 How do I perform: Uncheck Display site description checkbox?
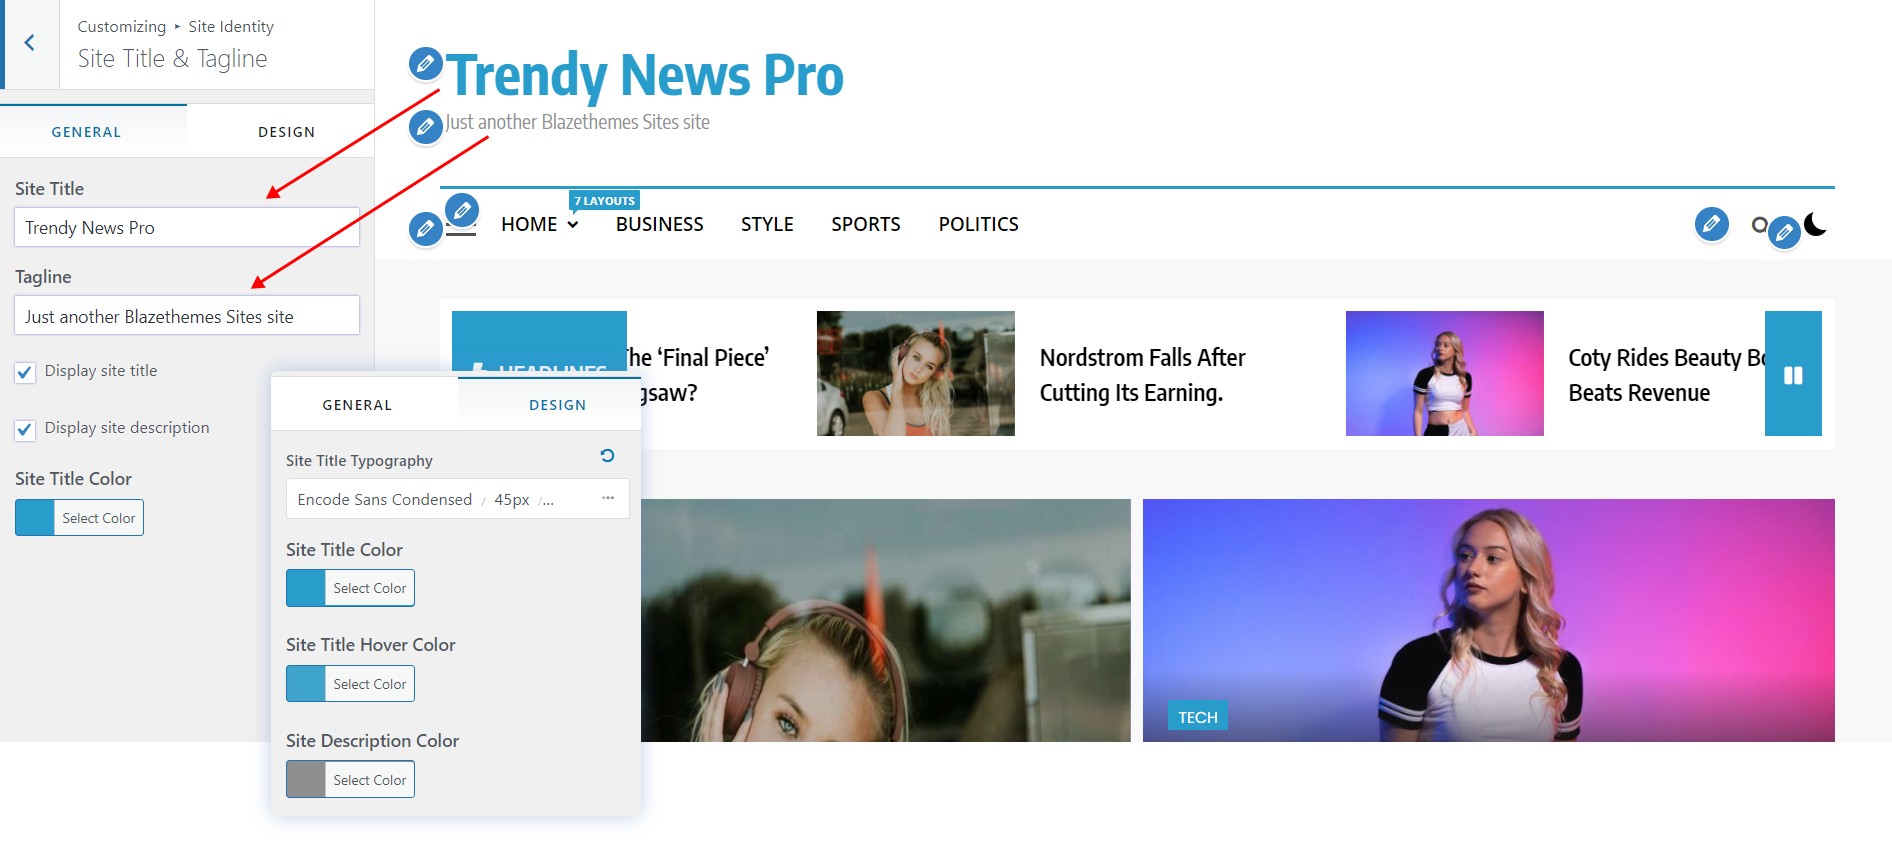[26, 430]
